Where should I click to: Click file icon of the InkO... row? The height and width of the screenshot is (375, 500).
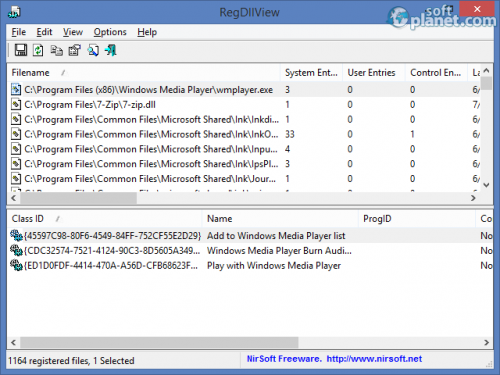(x=16, y=134)
